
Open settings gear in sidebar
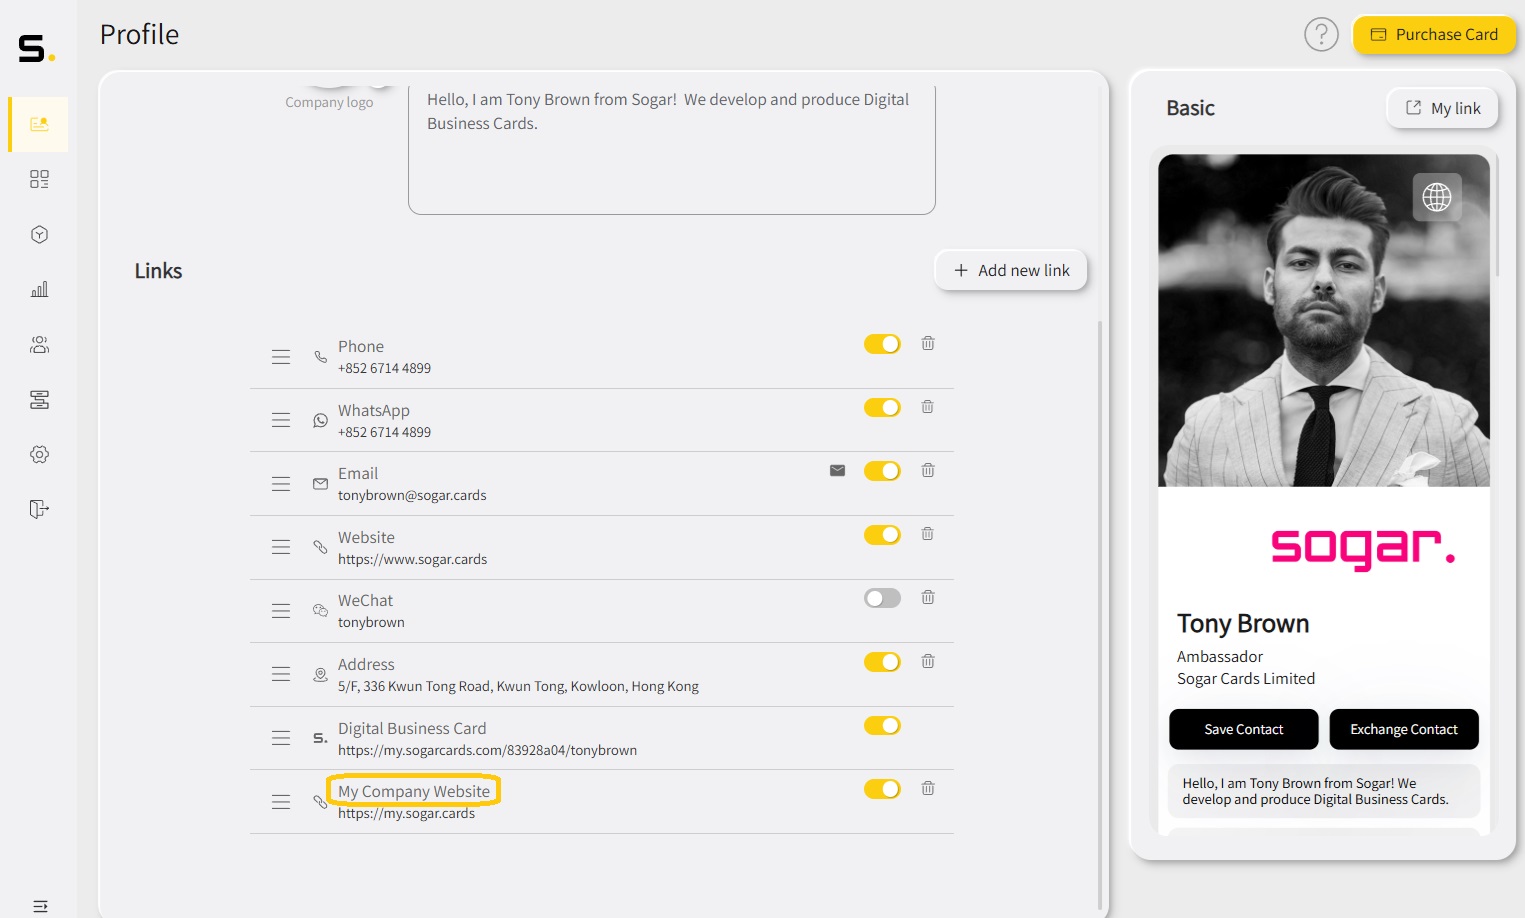pos(39,454)
